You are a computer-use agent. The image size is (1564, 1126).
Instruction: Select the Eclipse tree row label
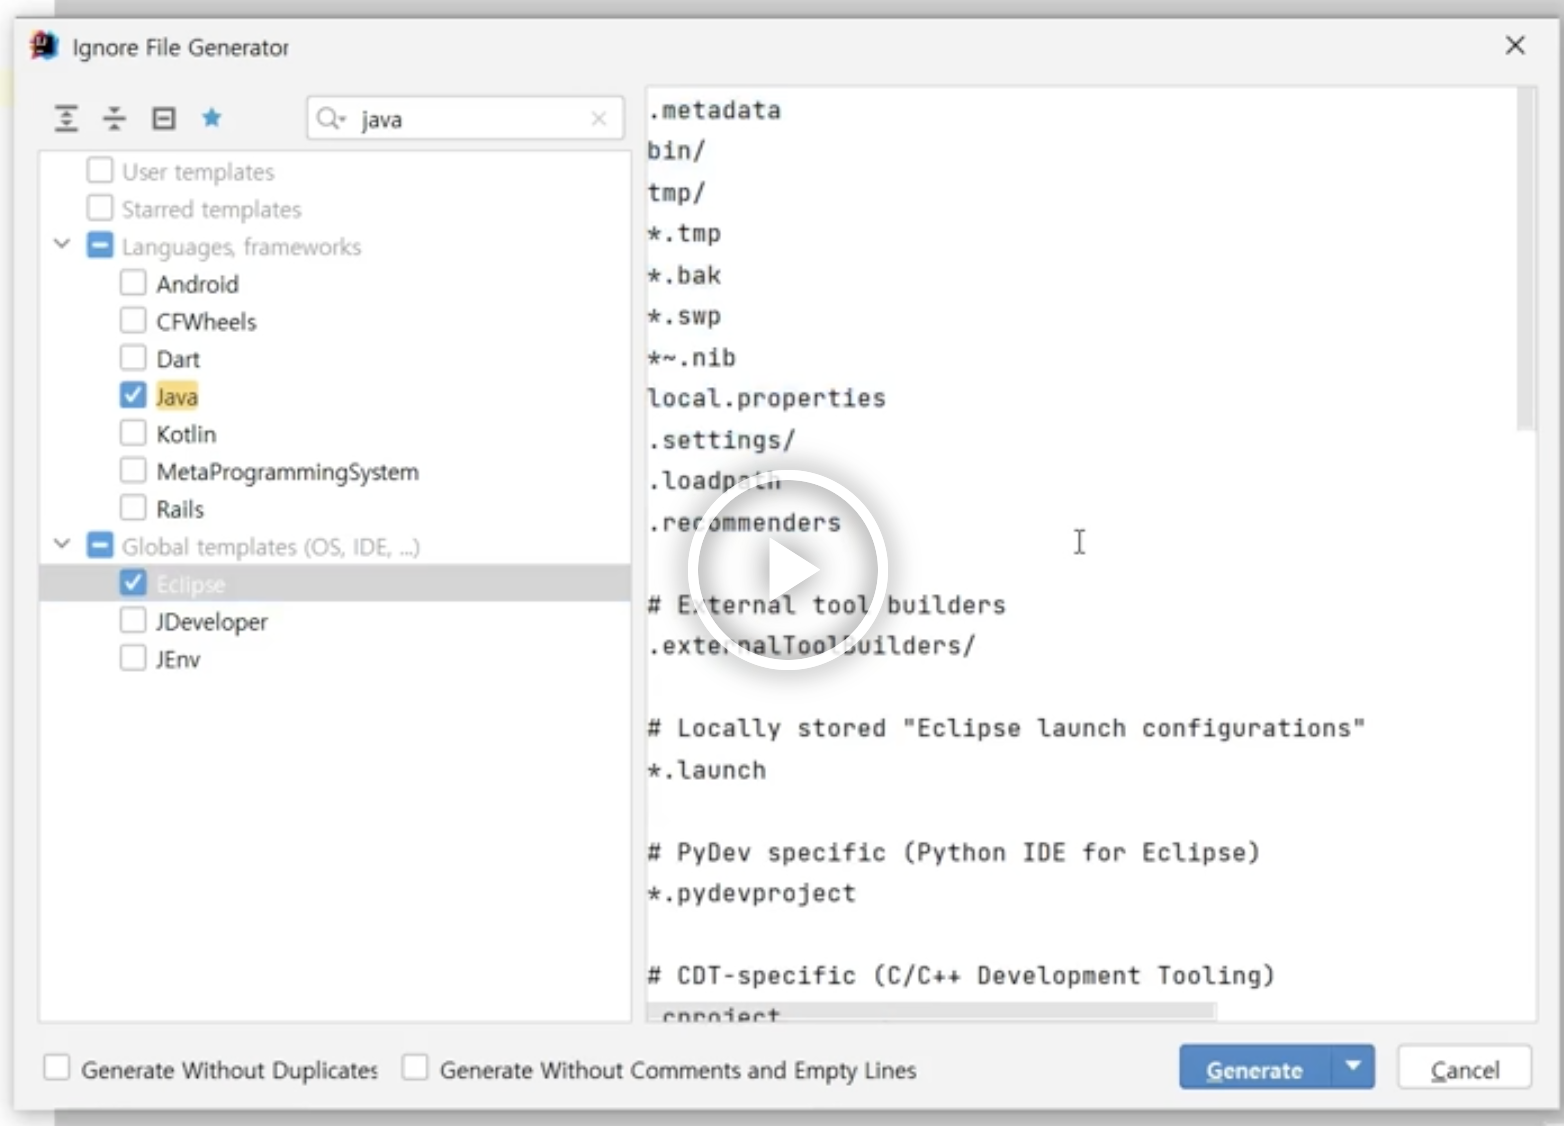coord(190,584)
